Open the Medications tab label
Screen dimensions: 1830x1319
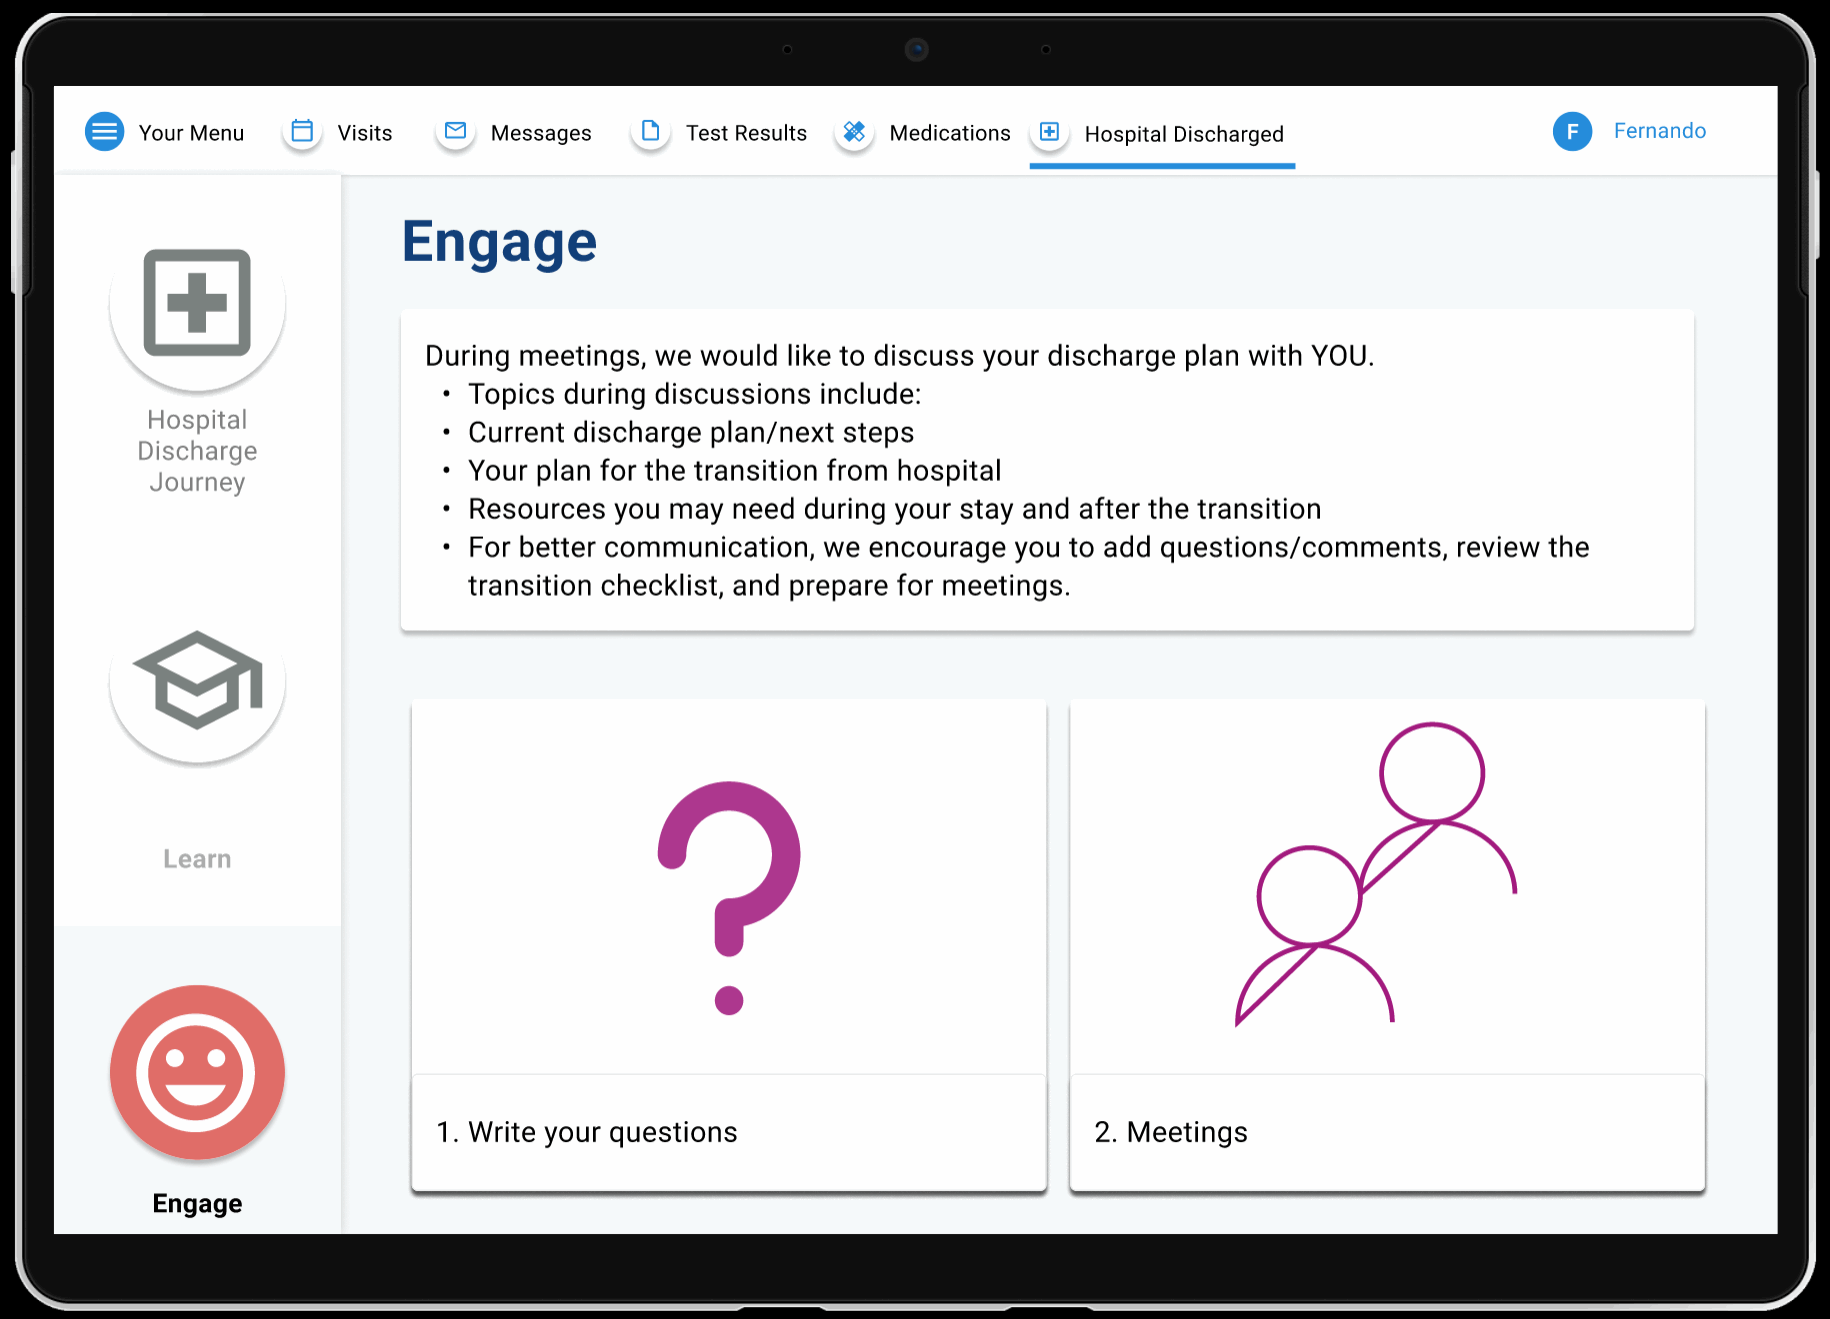tap(950, 133)
